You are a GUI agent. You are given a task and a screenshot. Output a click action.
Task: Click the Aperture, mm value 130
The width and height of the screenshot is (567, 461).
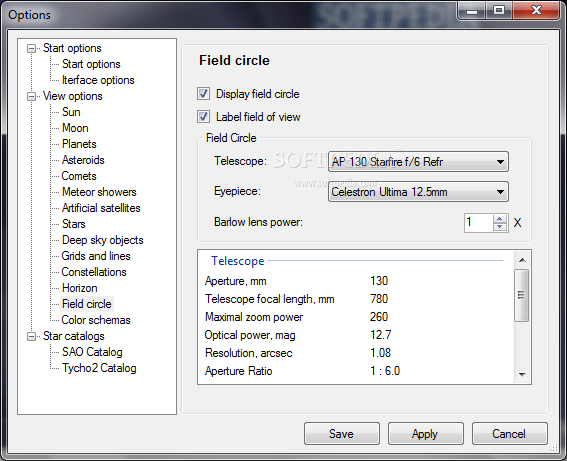379,281
